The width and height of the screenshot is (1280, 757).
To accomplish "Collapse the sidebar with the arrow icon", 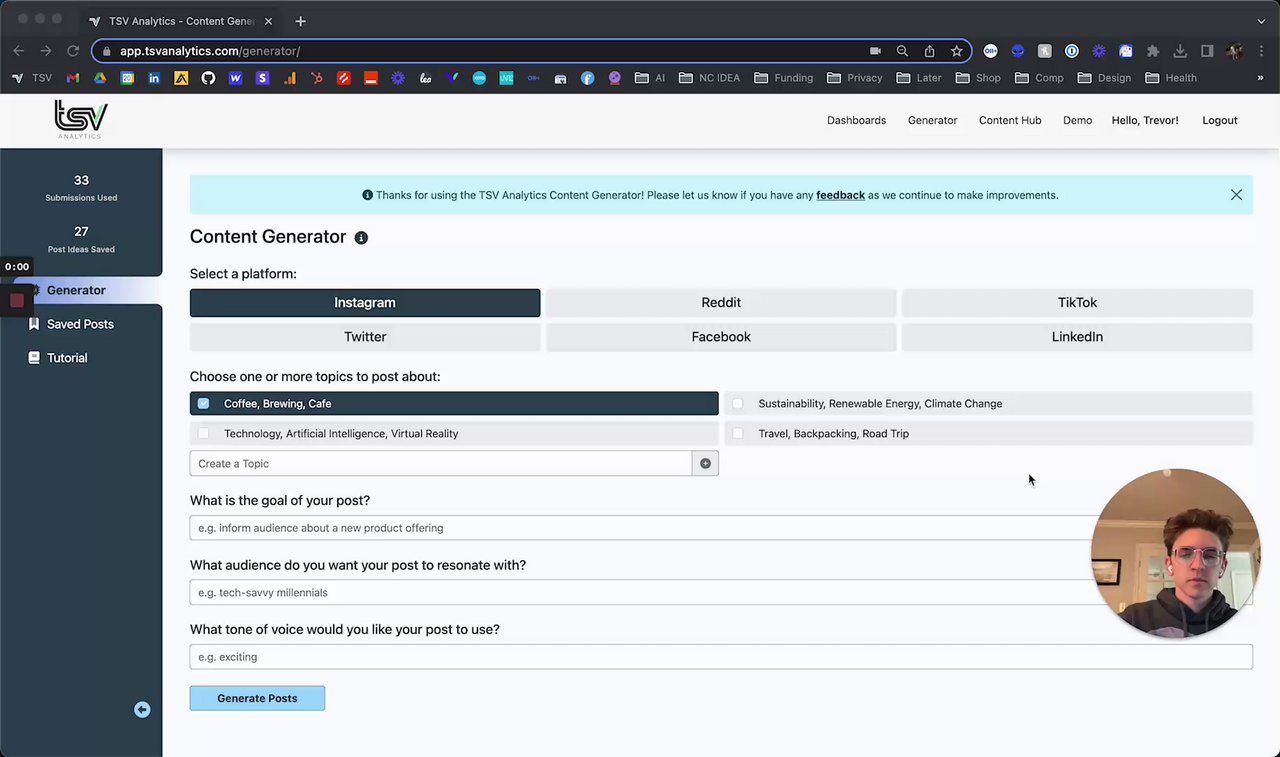I will click(x=142, y=710).
